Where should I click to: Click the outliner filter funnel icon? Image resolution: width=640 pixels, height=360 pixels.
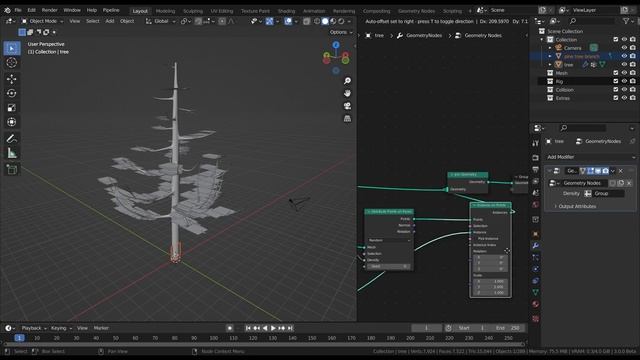626,21
